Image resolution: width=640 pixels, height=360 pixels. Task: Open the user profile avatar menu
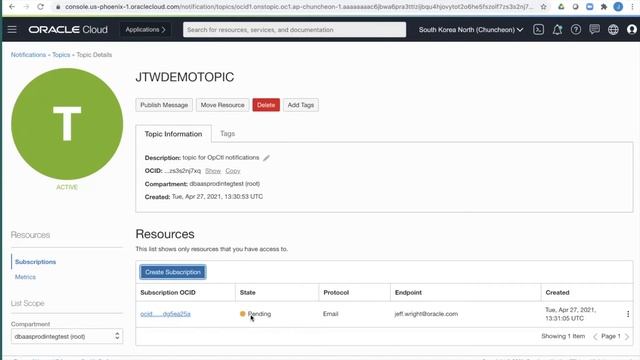point(631,29)
